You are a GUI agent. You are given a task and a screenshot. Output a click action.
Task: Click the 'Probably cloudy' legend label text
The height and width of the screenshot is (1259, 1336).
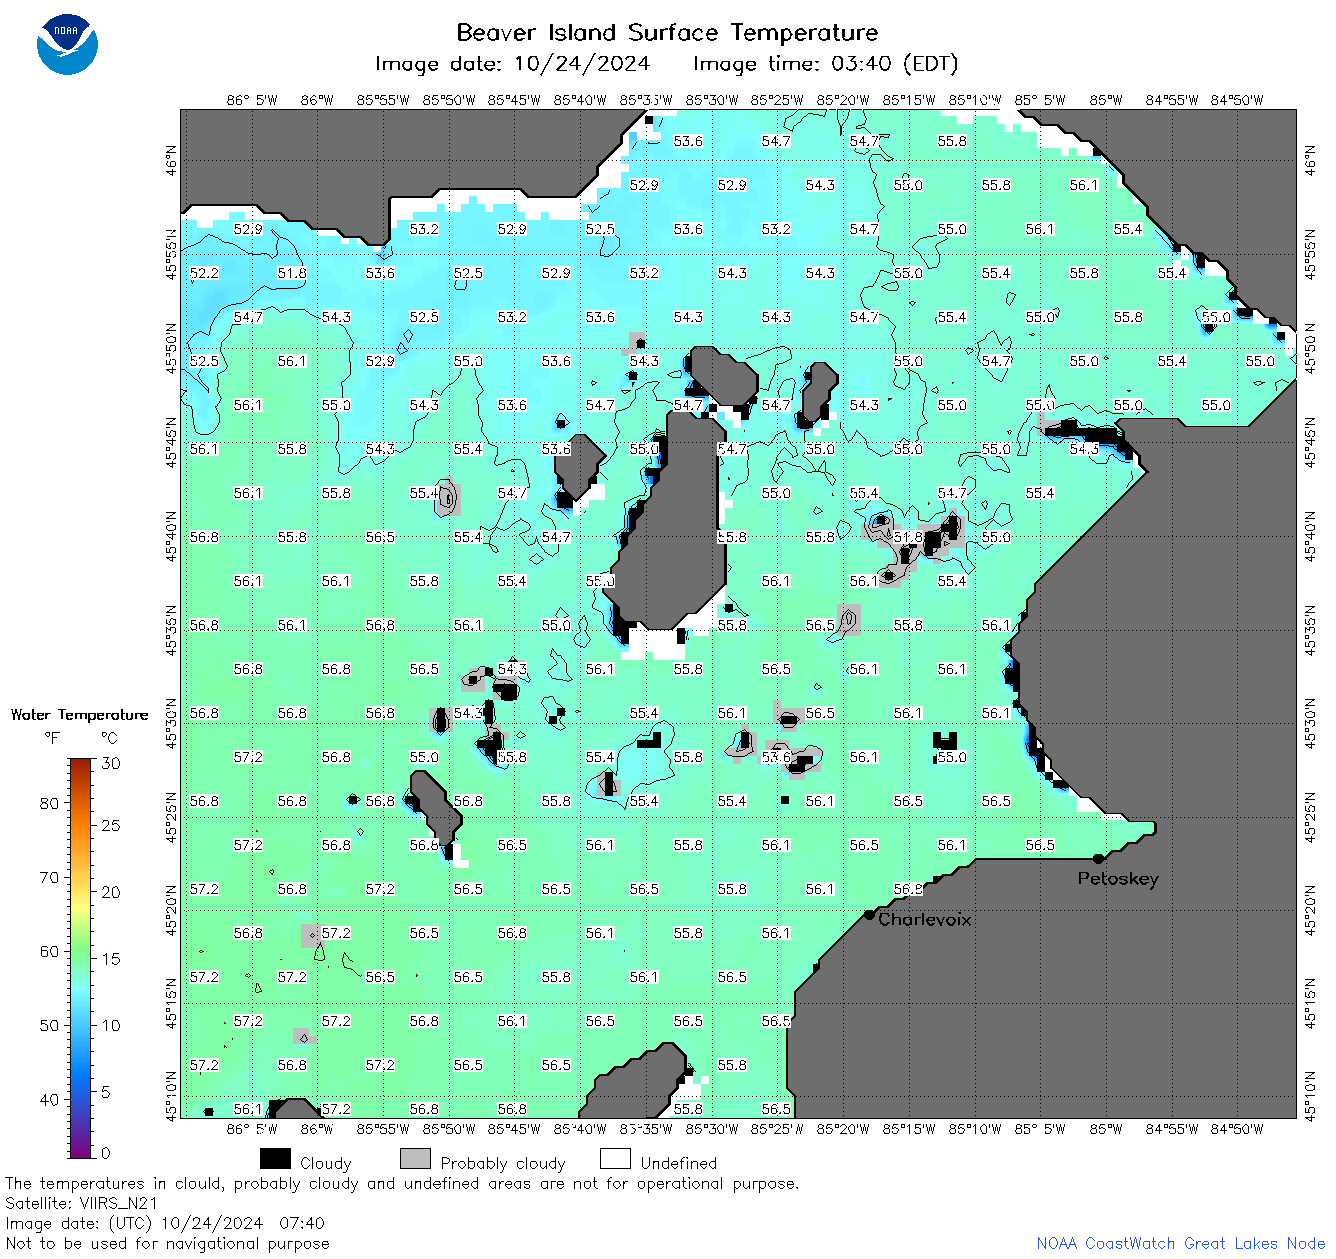(x=503, y=1163)
